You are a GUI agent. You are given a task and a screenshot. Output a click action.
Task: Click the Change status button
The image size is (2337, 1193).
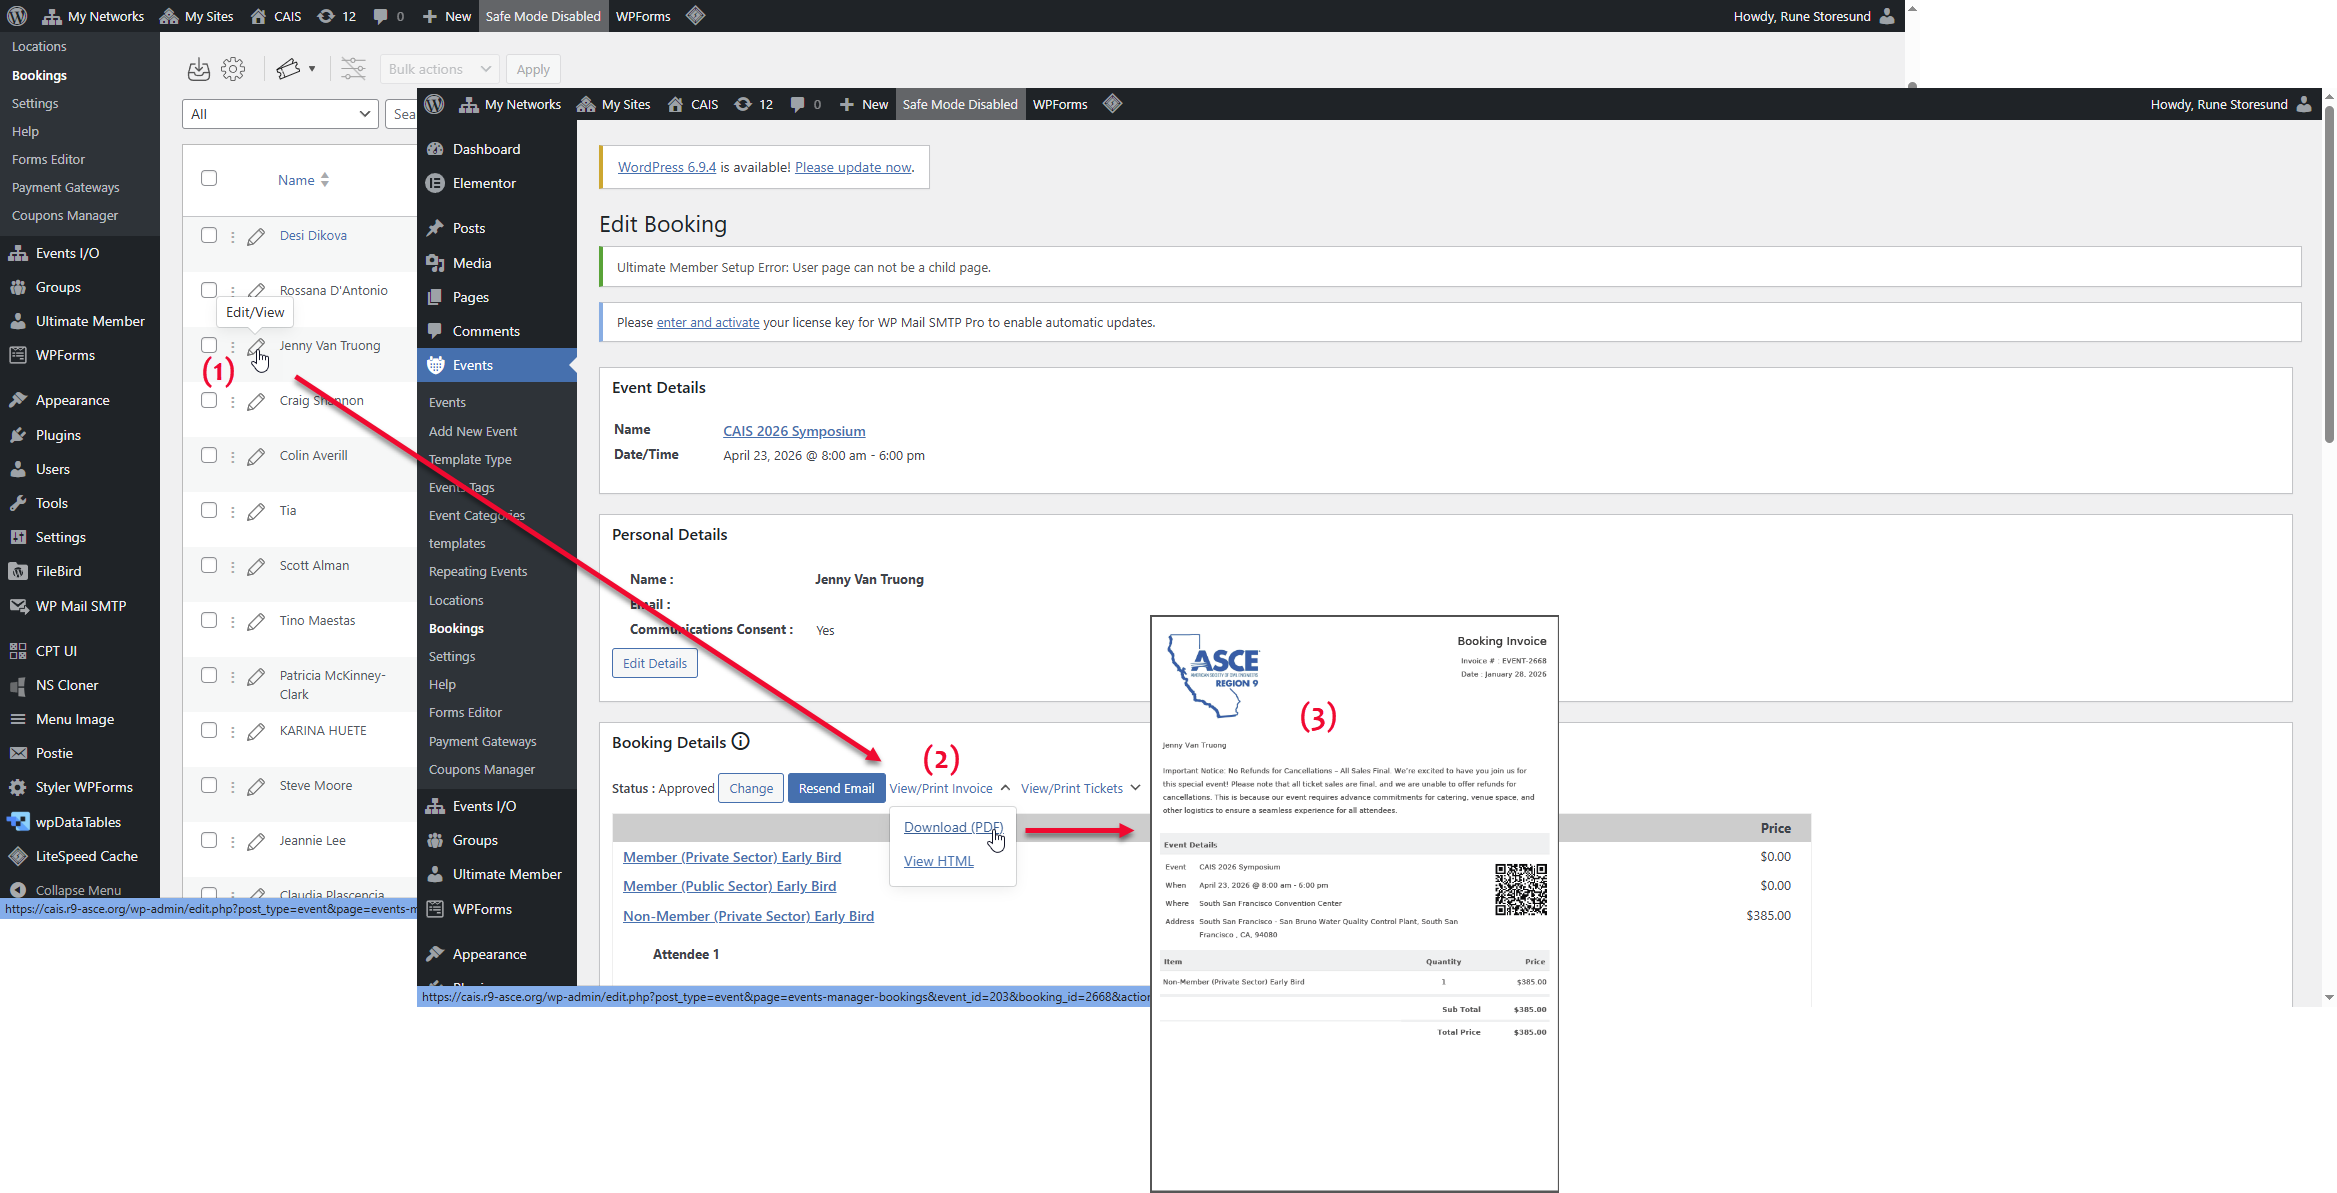[751, 788]
